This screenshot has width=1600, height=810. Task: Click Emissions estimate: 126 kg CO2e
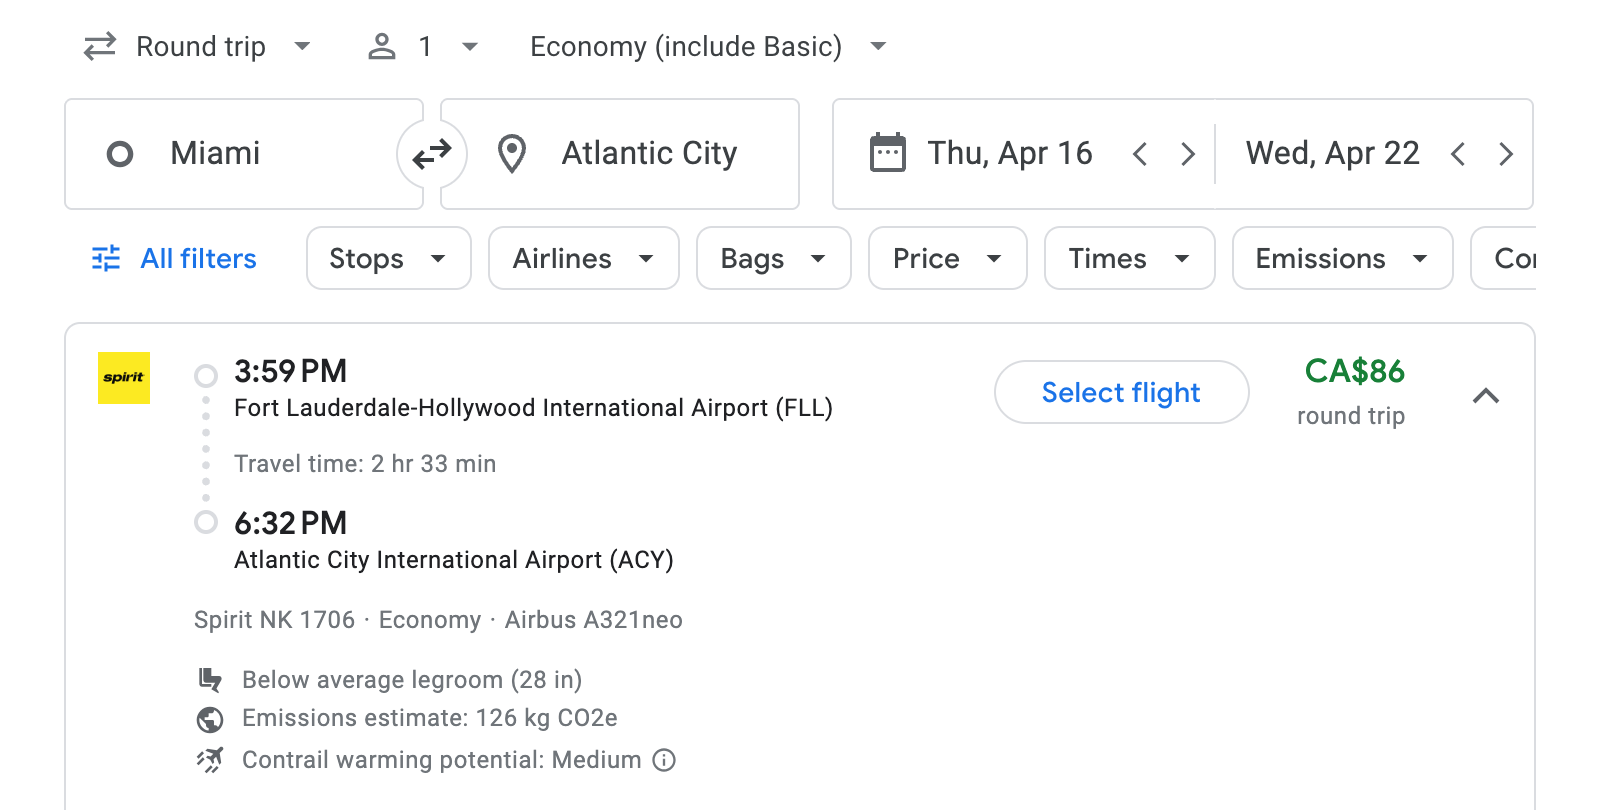point(430,718)
